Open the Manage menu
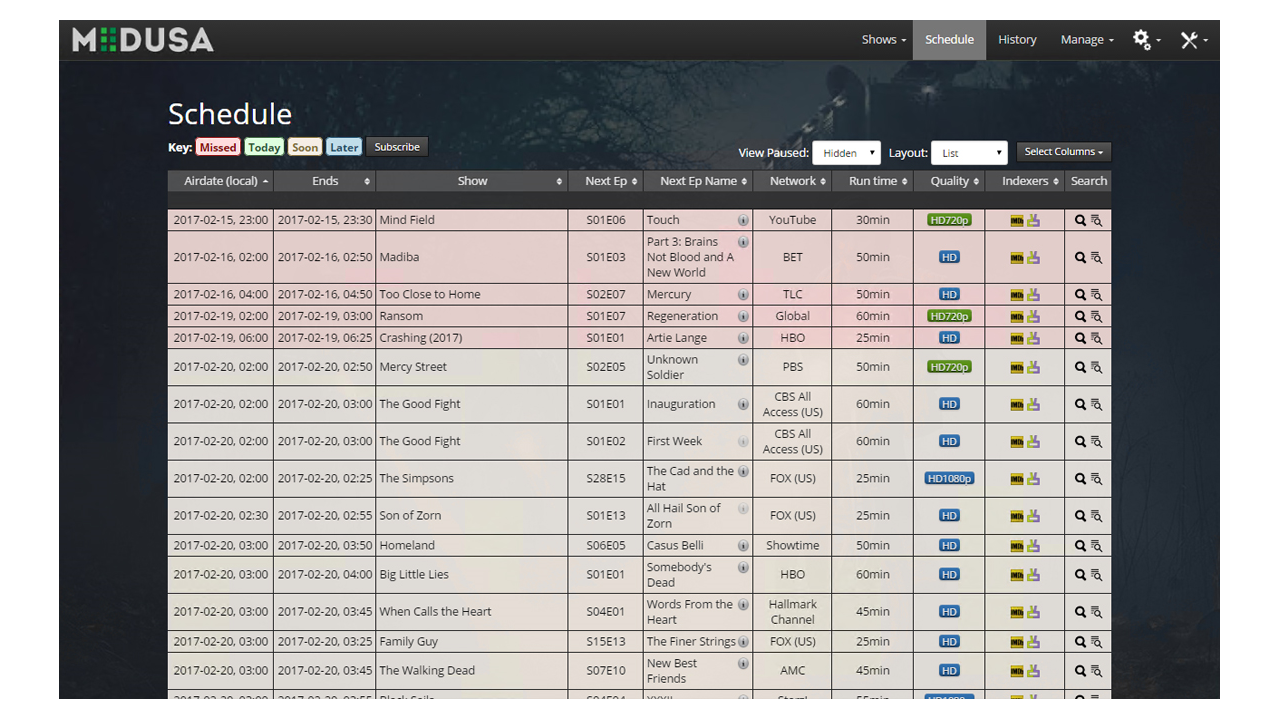Viewport: 1280px width, 720px height. coord(1086,40)
